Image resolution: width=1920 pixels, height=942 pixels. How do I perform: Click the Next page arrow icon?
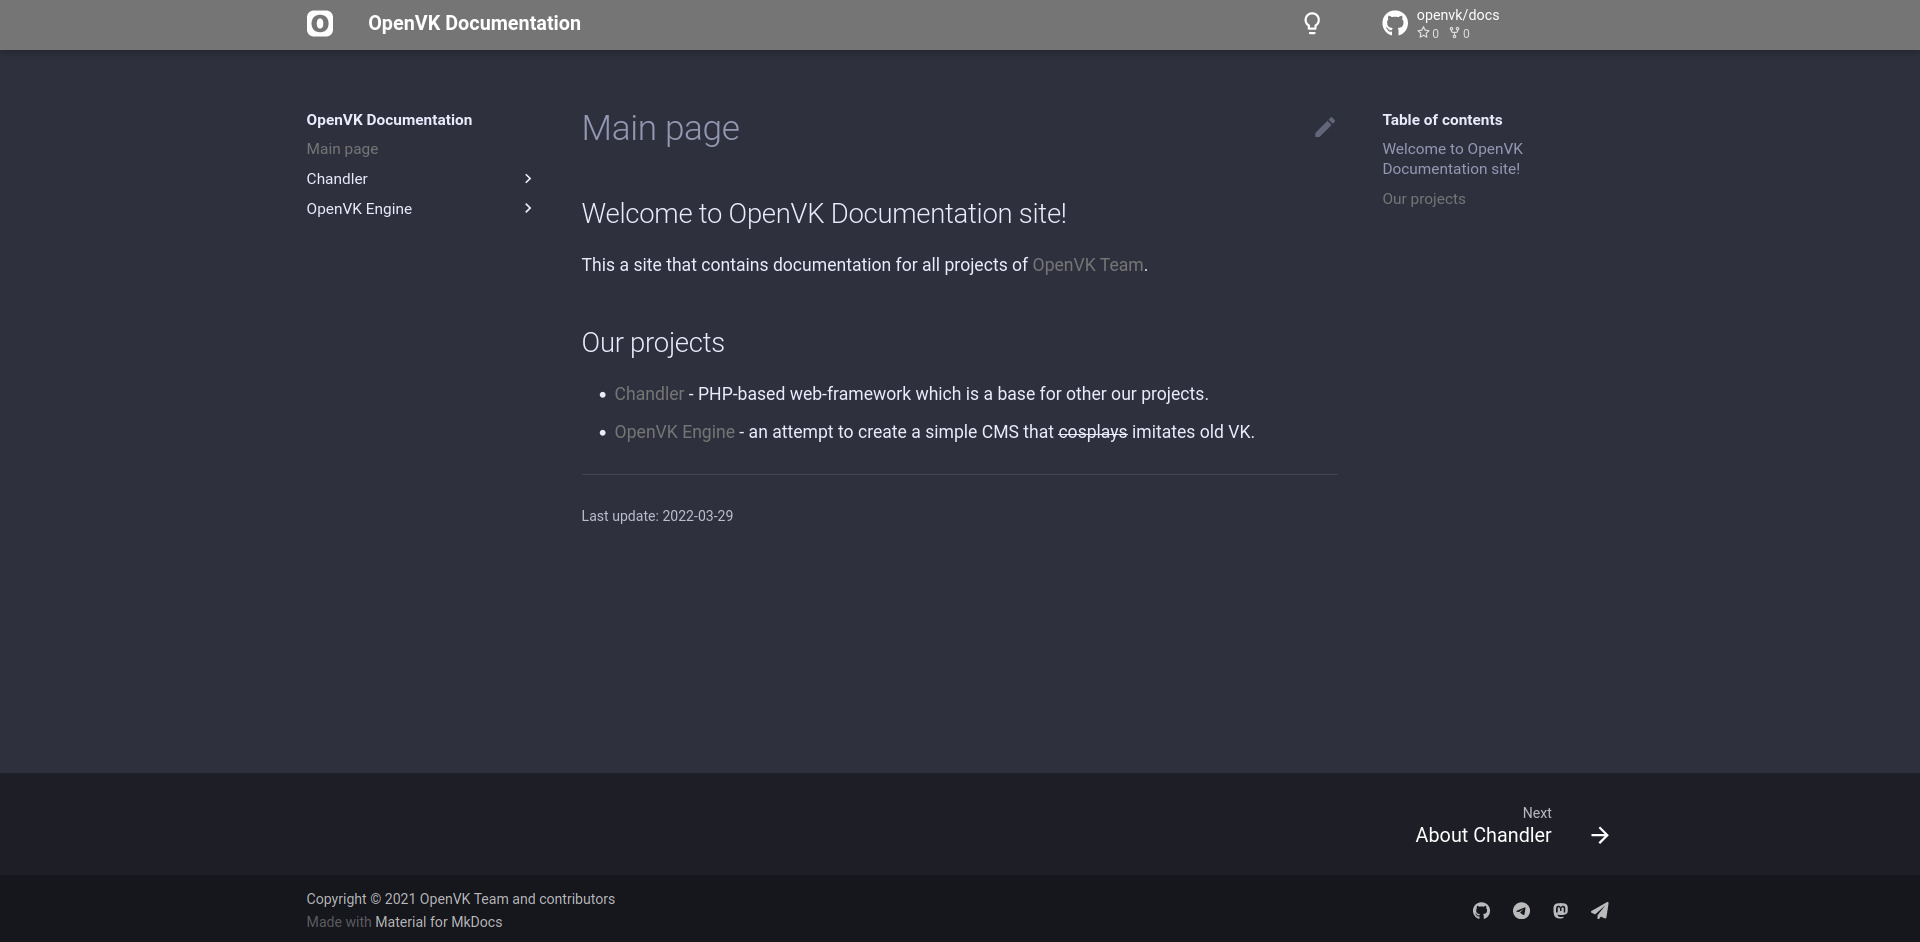(x=1599, y=835)
